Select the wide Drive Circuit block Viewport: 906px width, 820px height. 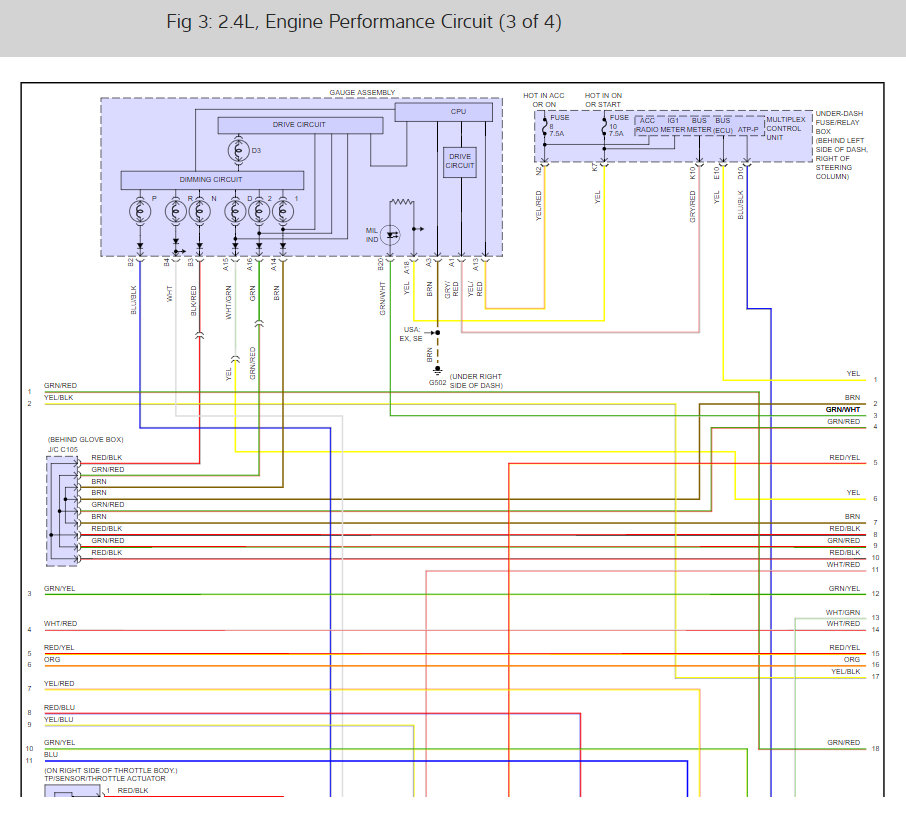pyautogui.click(x=299, y=125)
